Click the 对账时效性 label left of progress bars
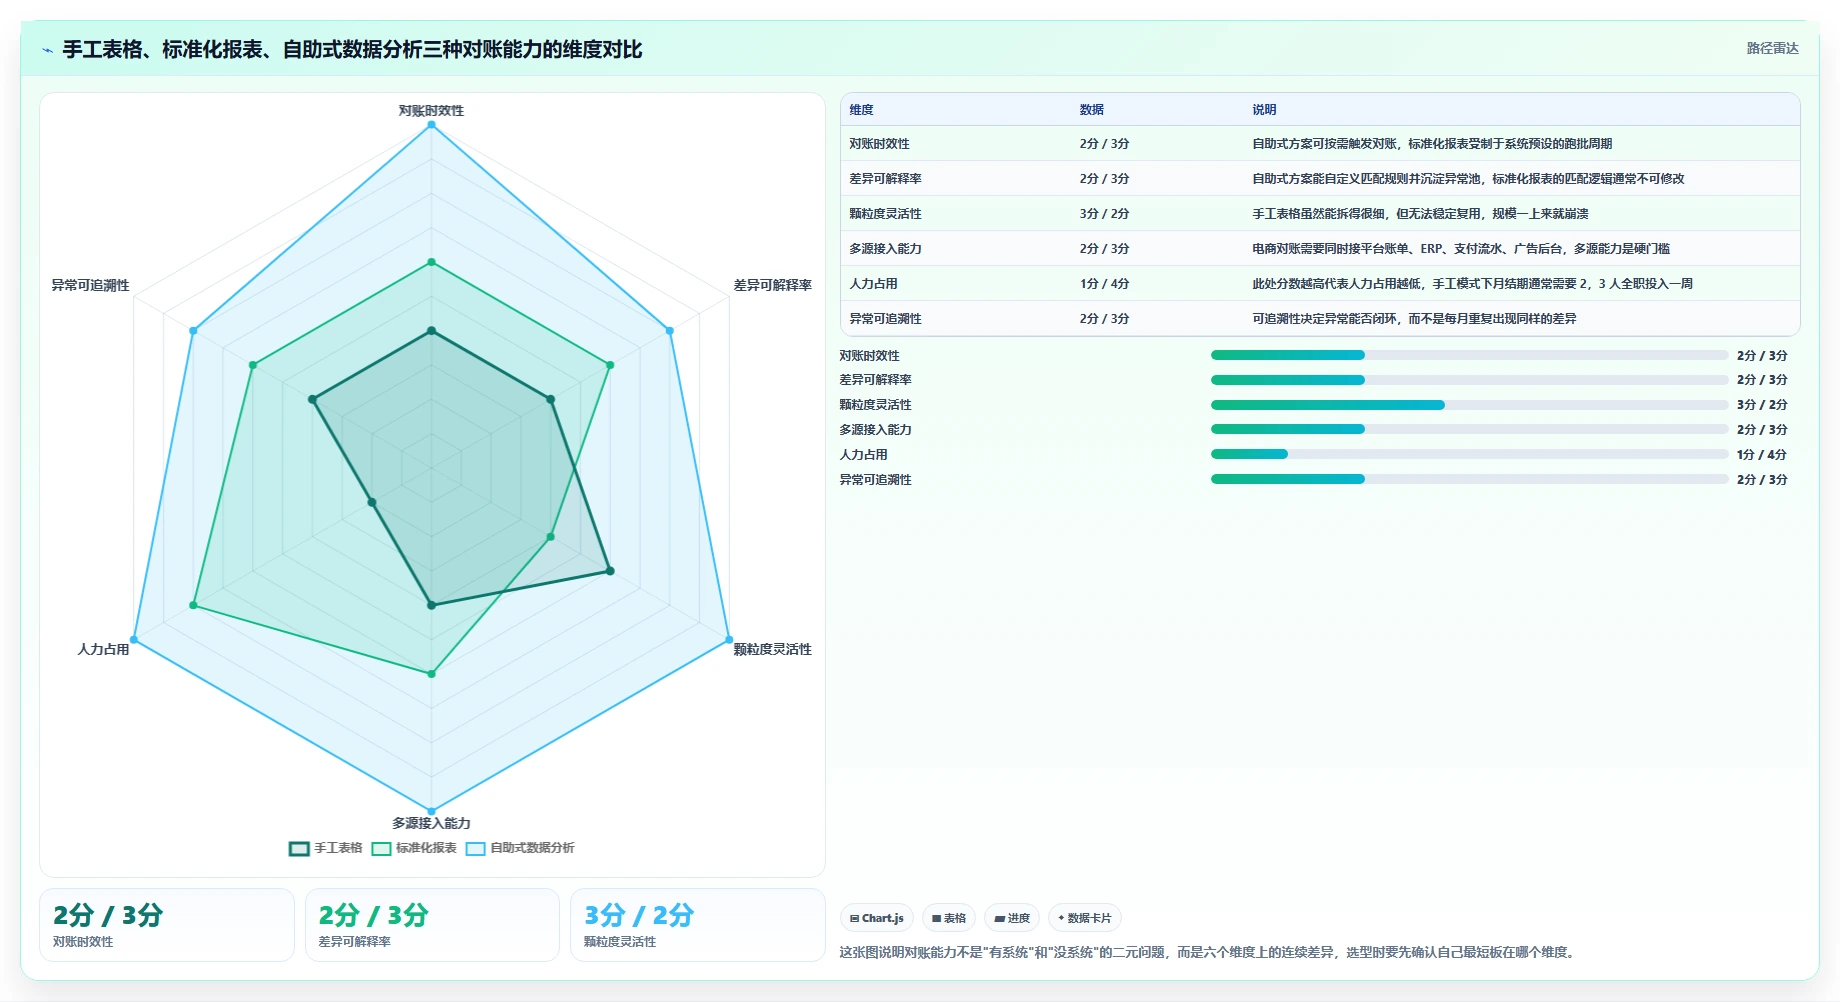Image resolution: width=1840 pixels, height=1002 pixels. (x=869, y=356)
